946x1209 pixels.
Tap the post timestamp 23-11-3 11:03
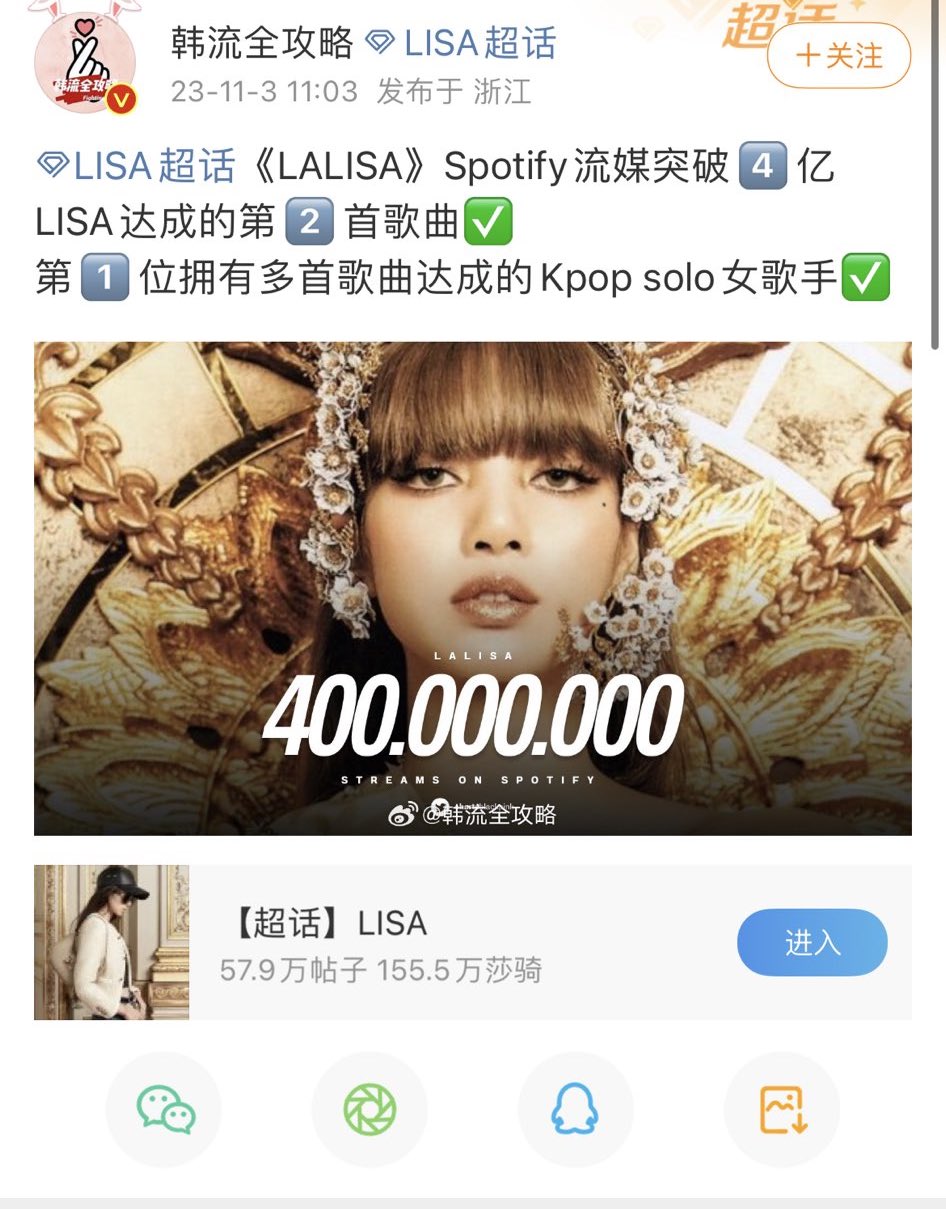[x=264, y=92]
